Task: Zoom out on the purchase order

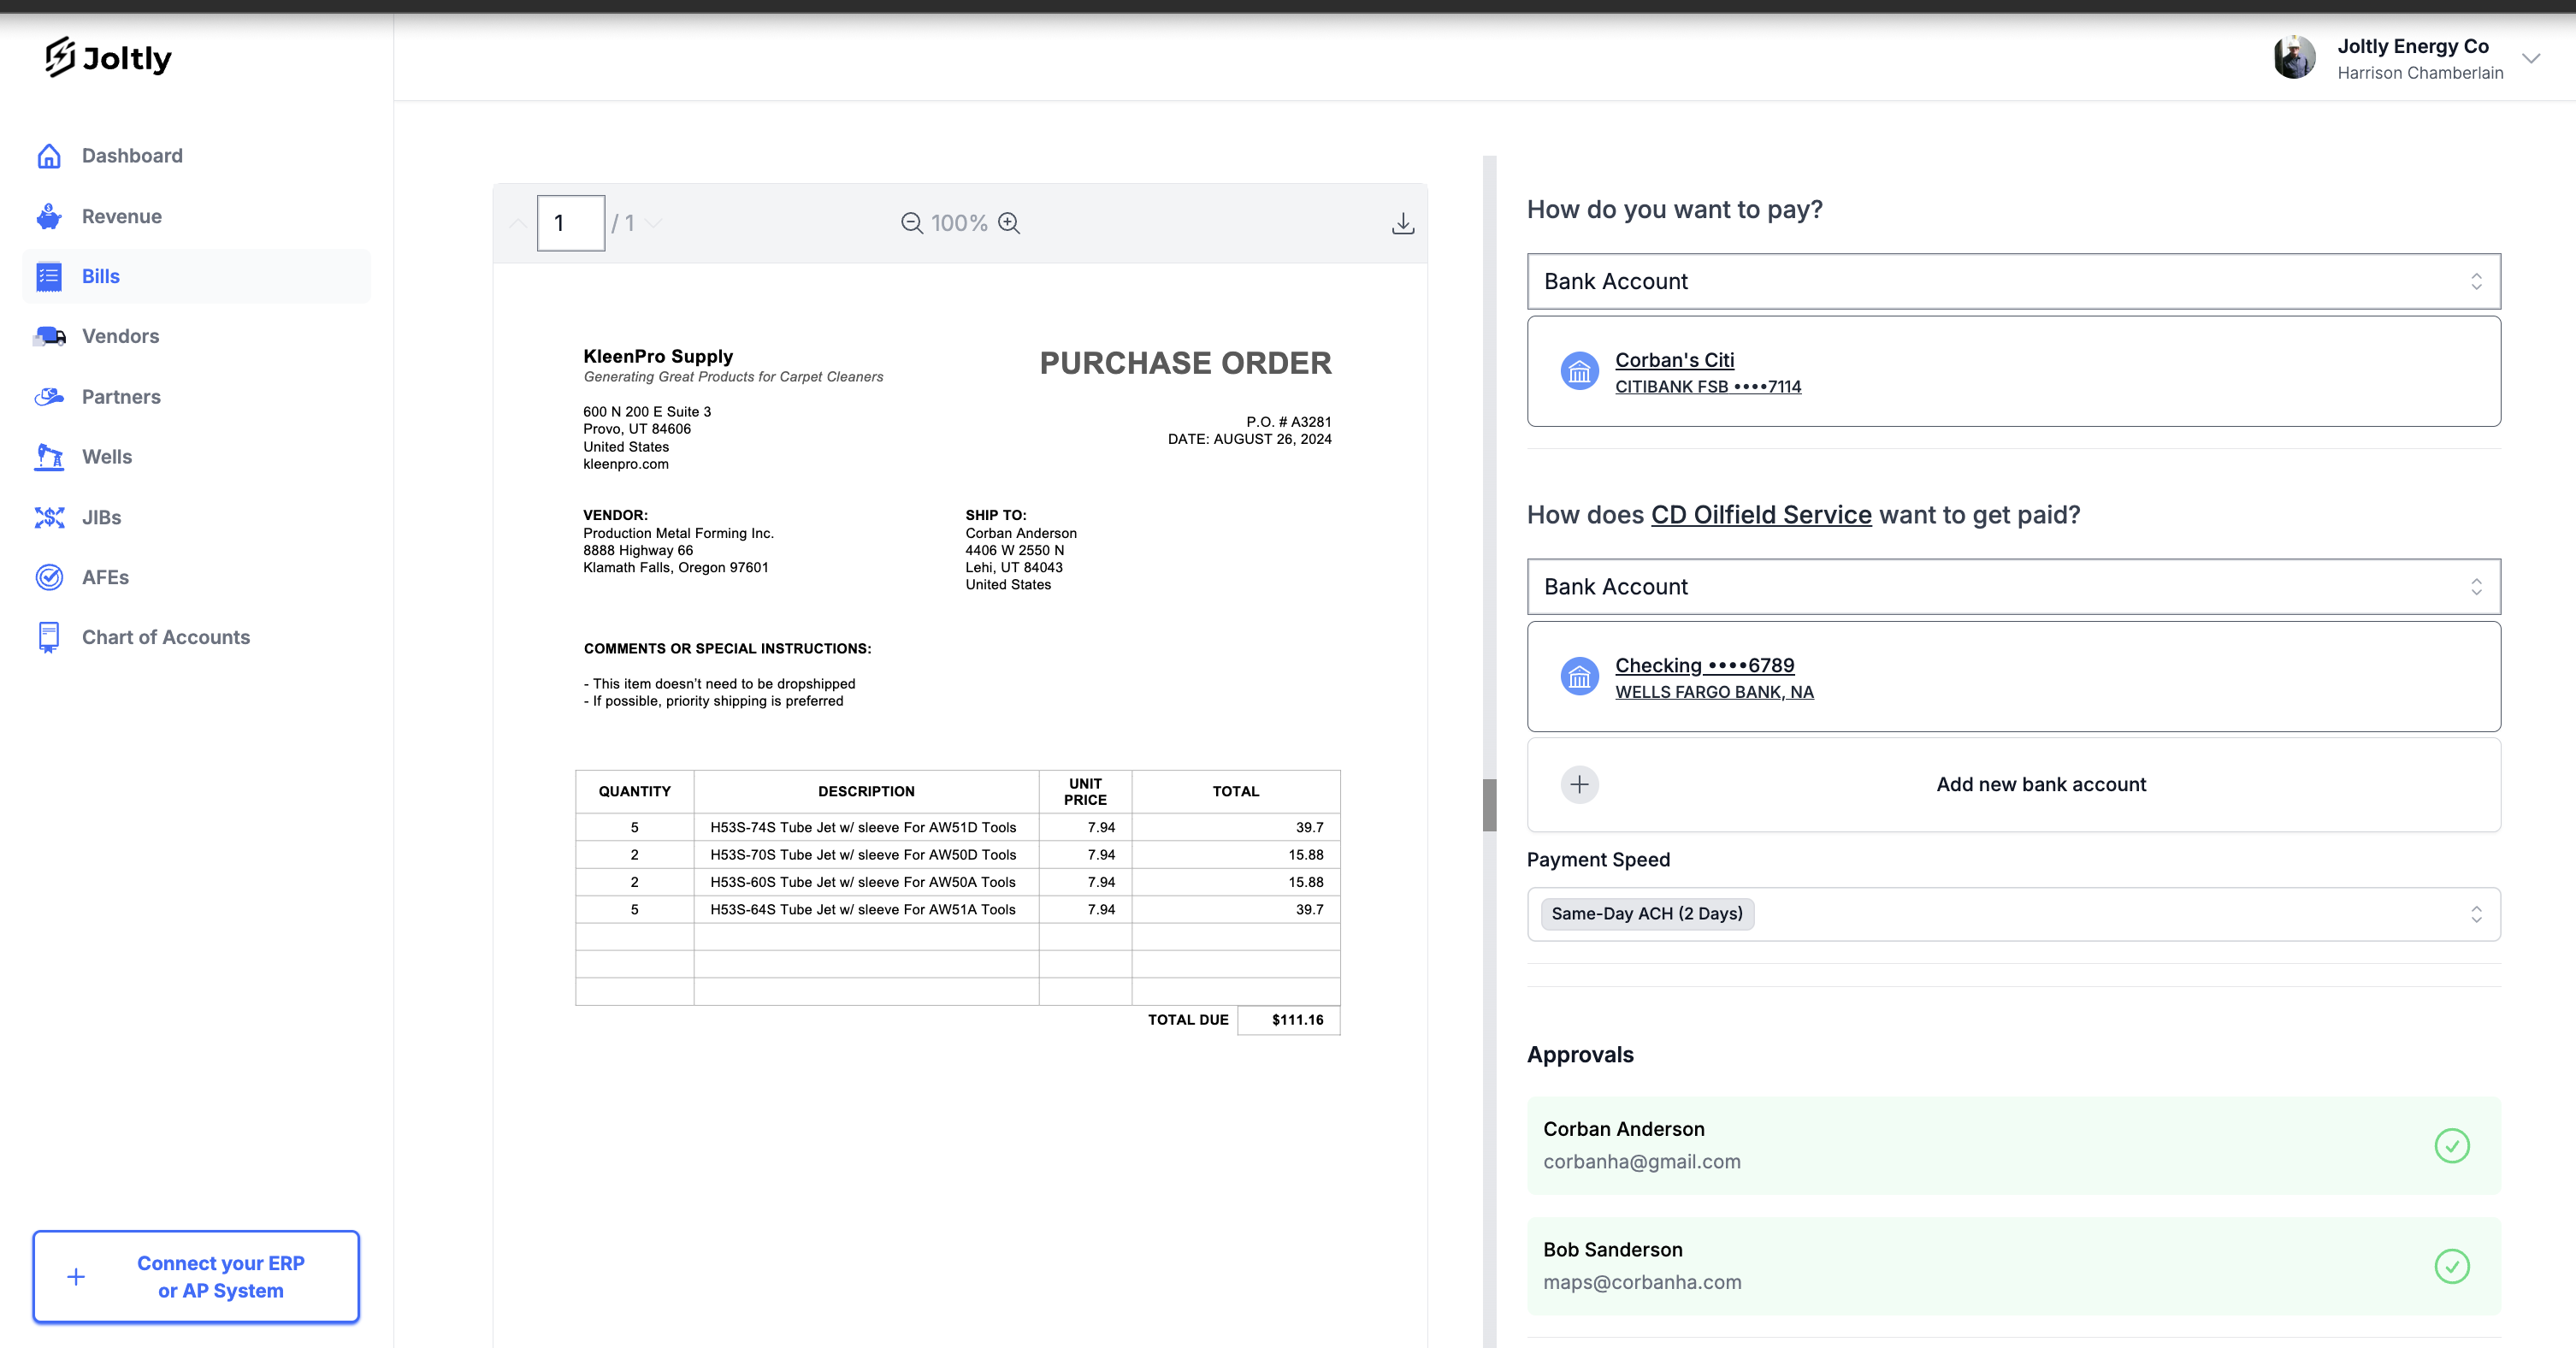Action: pos(911,223)
